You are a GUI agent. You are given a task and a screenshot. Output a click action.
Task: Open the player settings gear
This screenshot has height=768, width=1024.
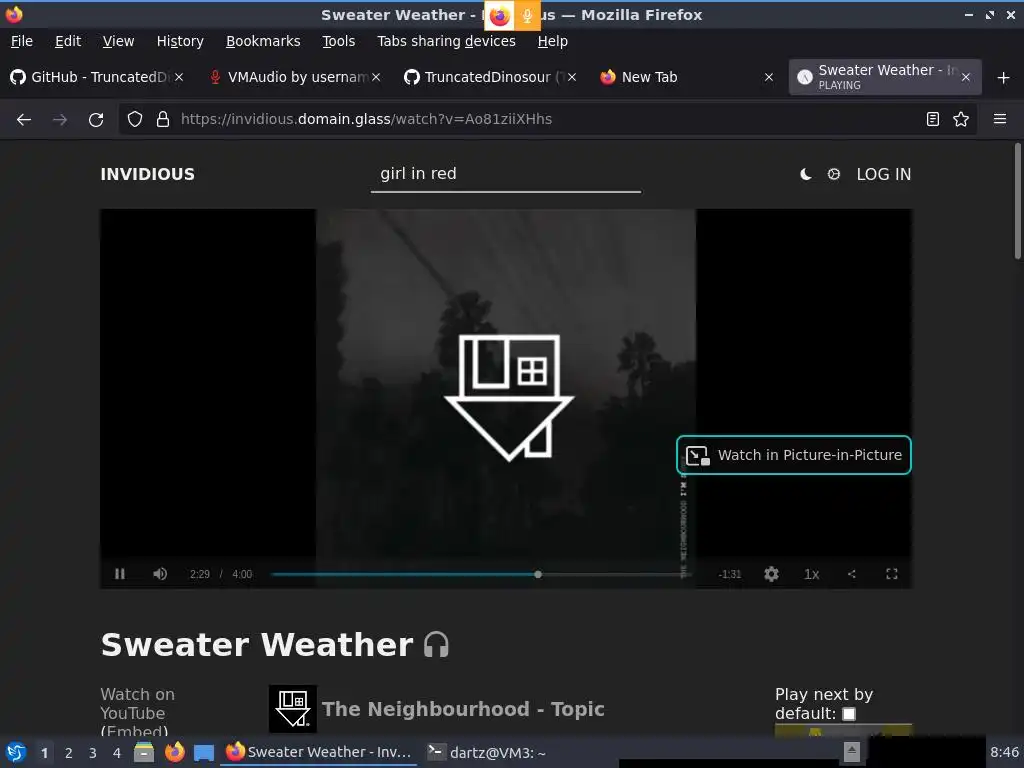771,574
